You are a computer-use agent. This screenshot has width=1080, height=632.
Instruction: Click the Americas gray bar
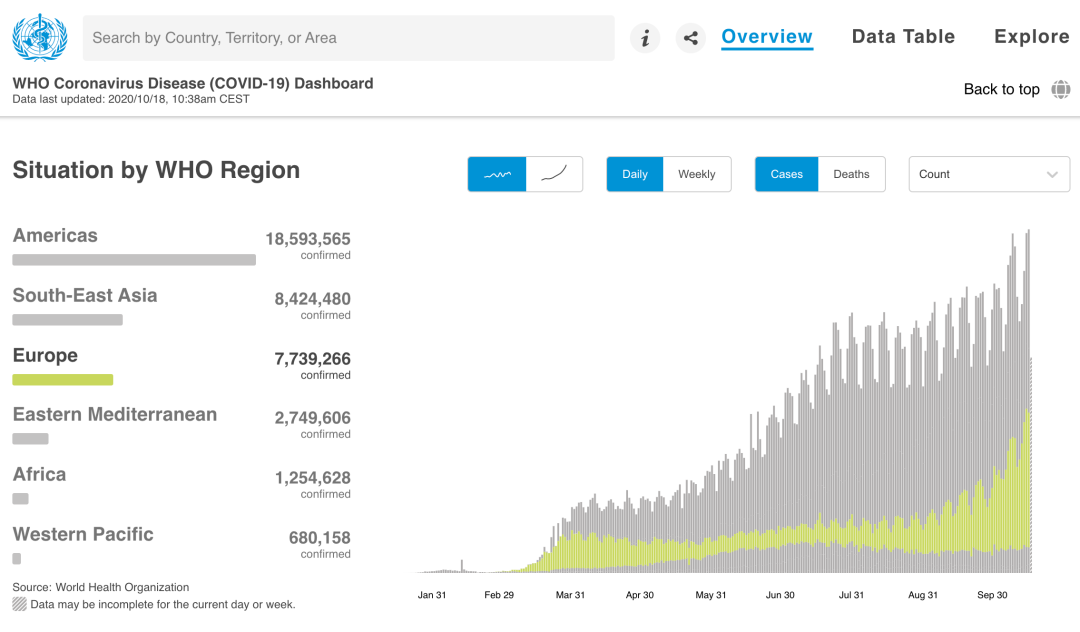coord(134,260)
